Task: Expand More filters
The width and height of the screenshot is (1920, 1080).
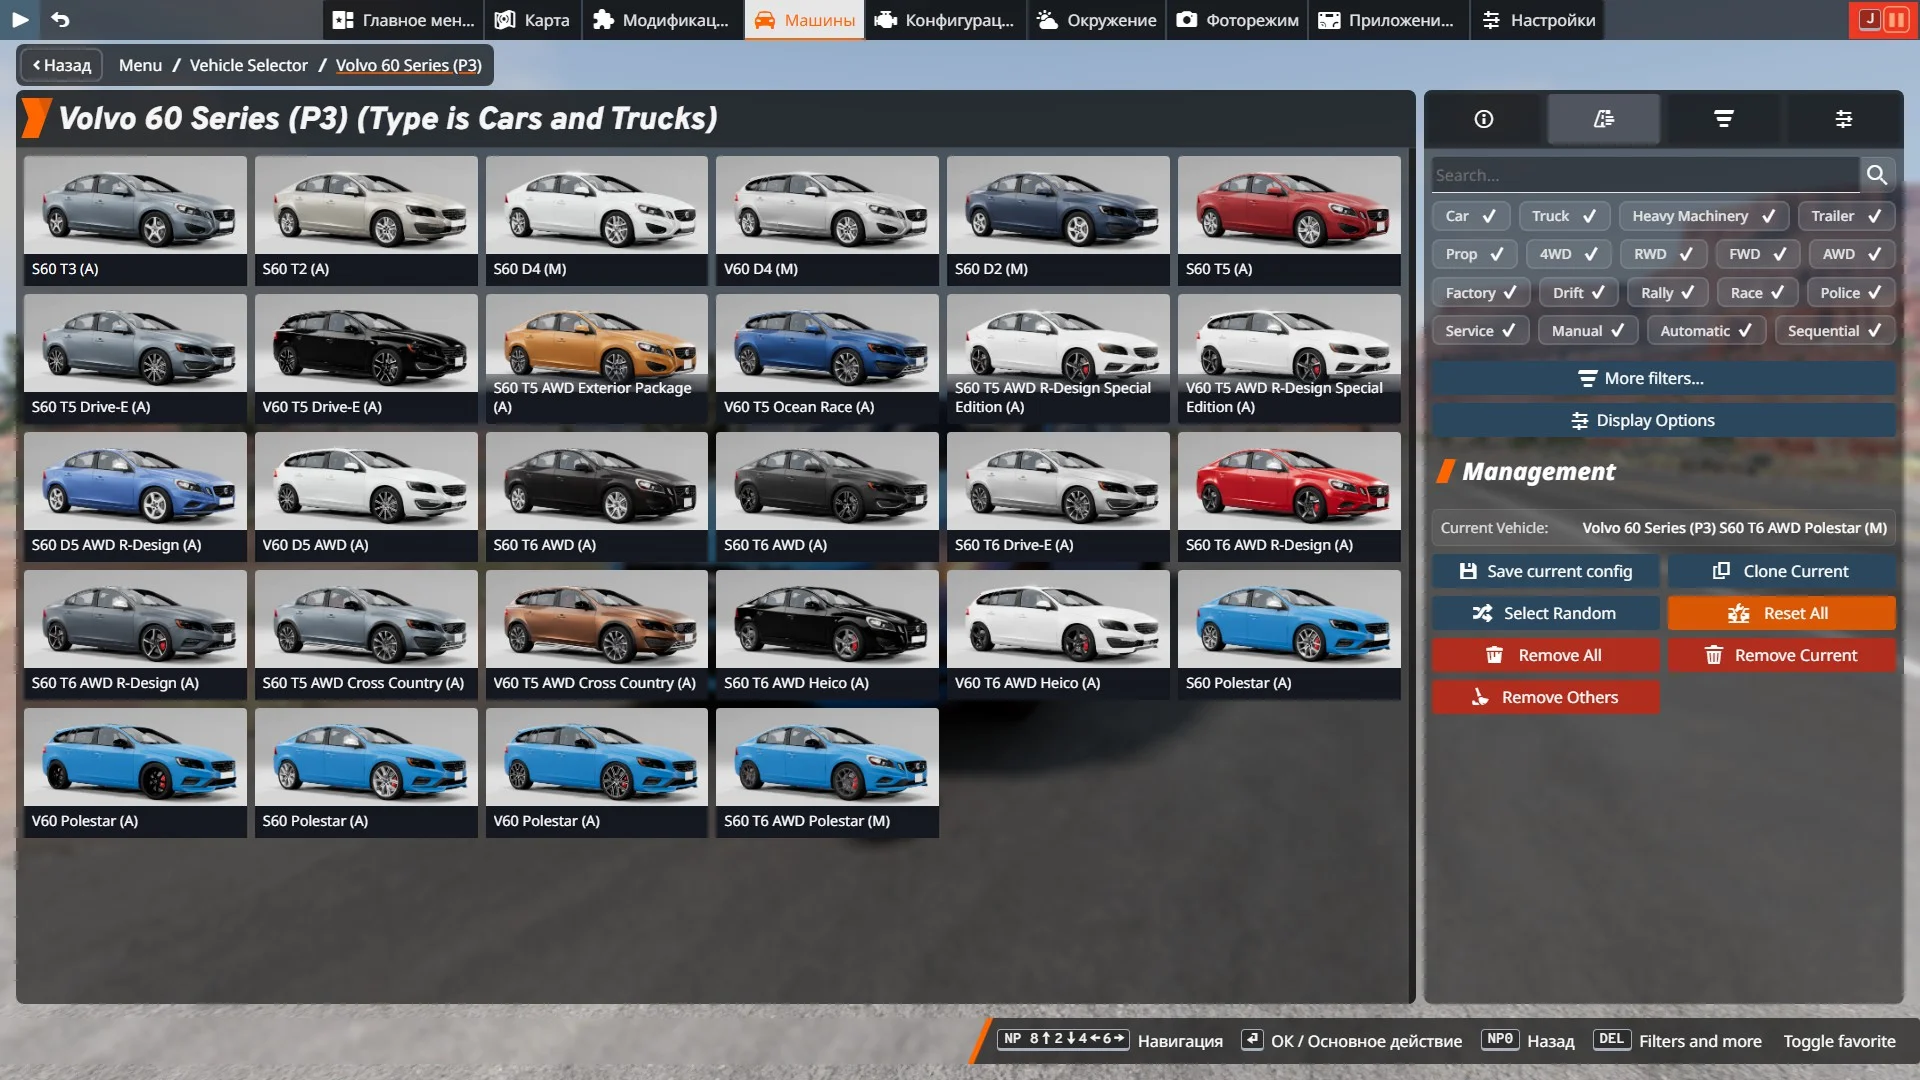Action: (x=1663, y=378)
